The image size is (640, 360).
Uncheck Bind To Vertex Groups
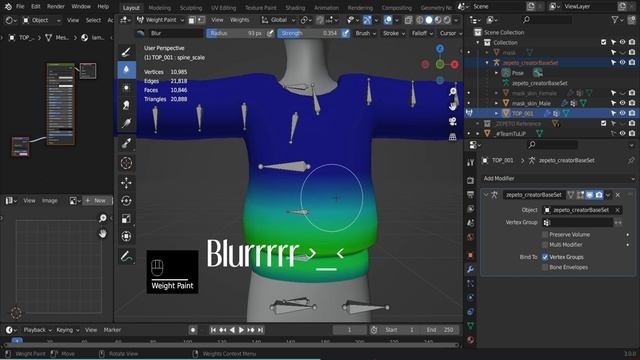[x=545, y=257]
